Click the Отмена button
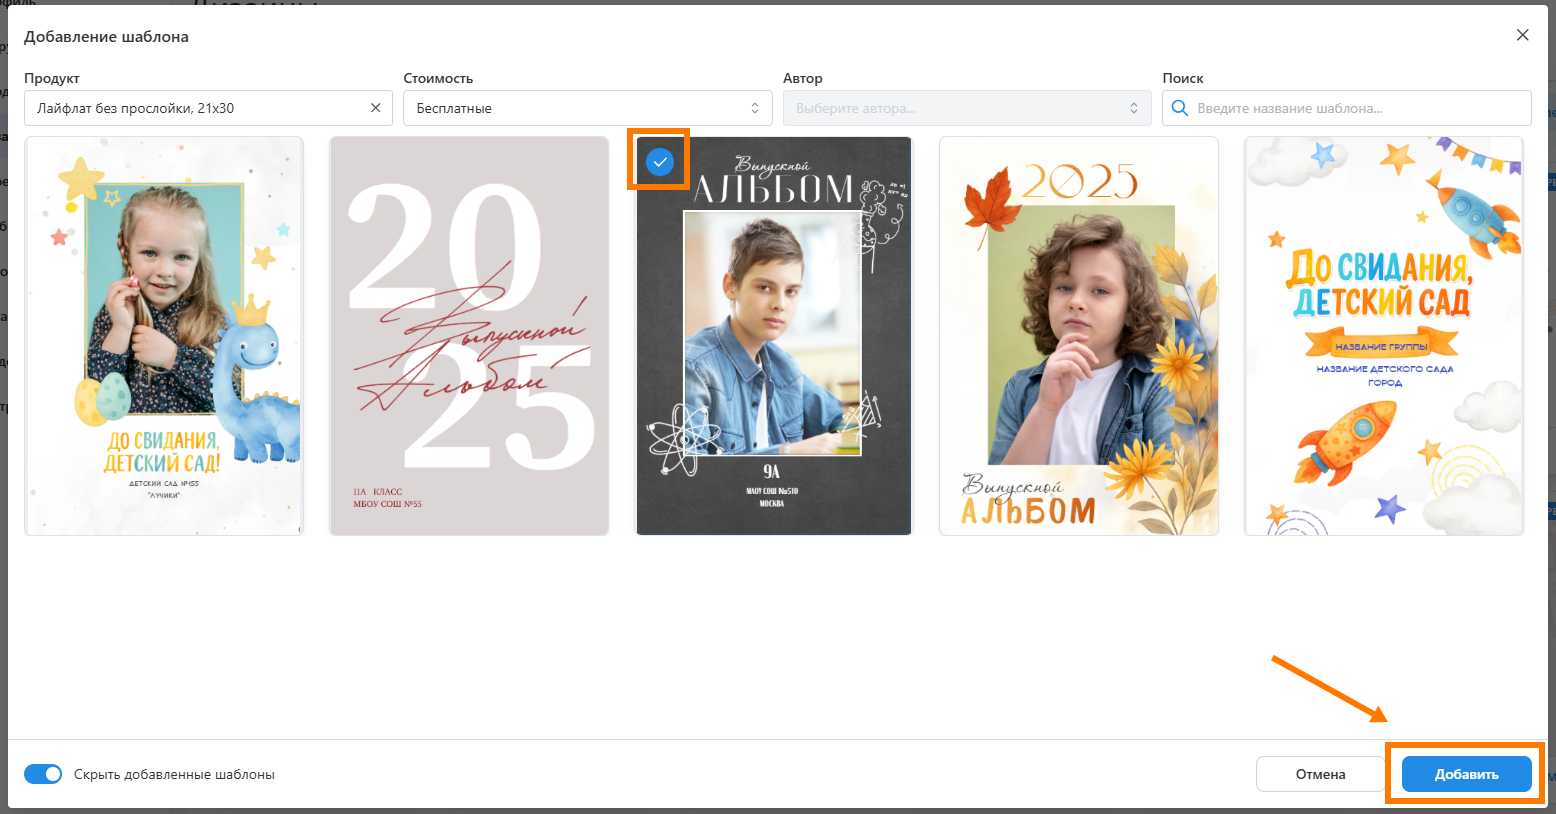This screenshot has height=814, width=1556. [1320, 774]
